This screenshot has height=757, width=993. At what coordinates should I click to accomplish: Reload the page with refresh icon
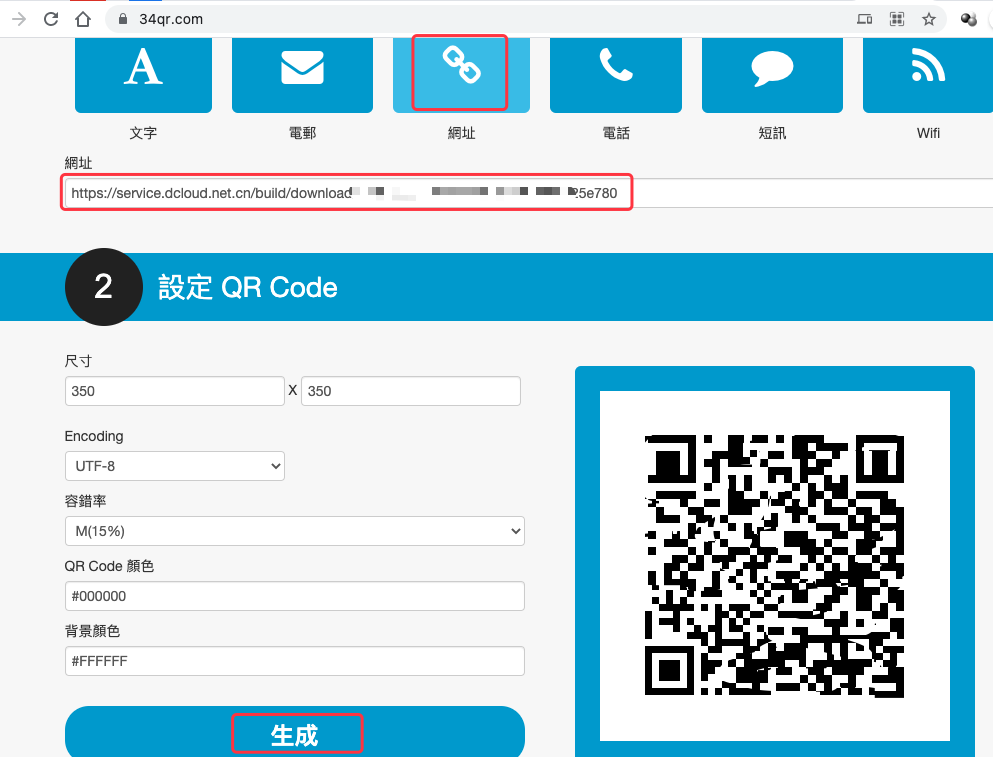(x=51, y=19)
